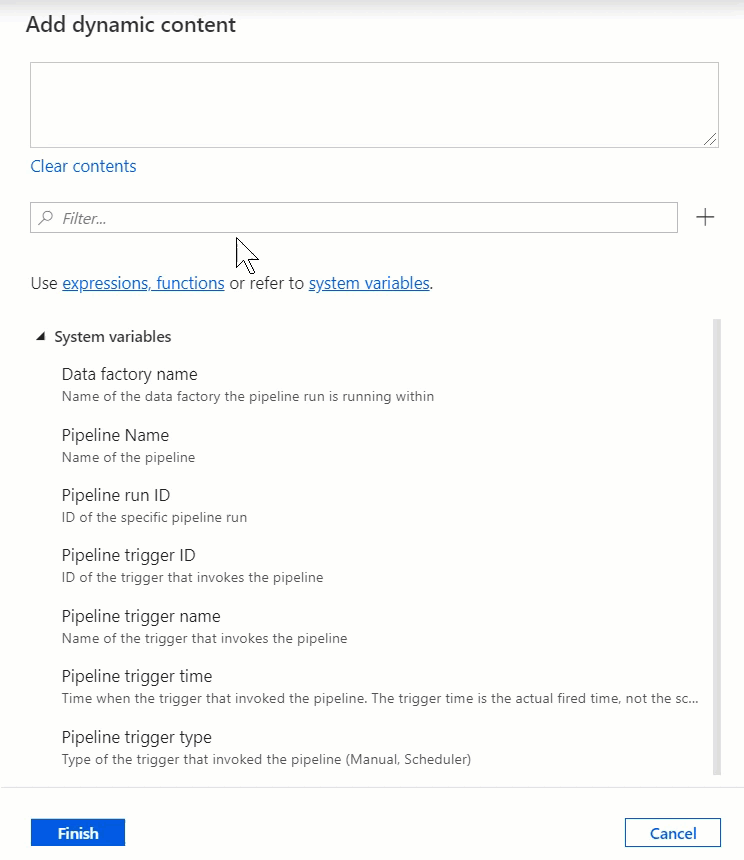Click the plus icon beside the filter

pyautogui.click(x=705, y=217)
